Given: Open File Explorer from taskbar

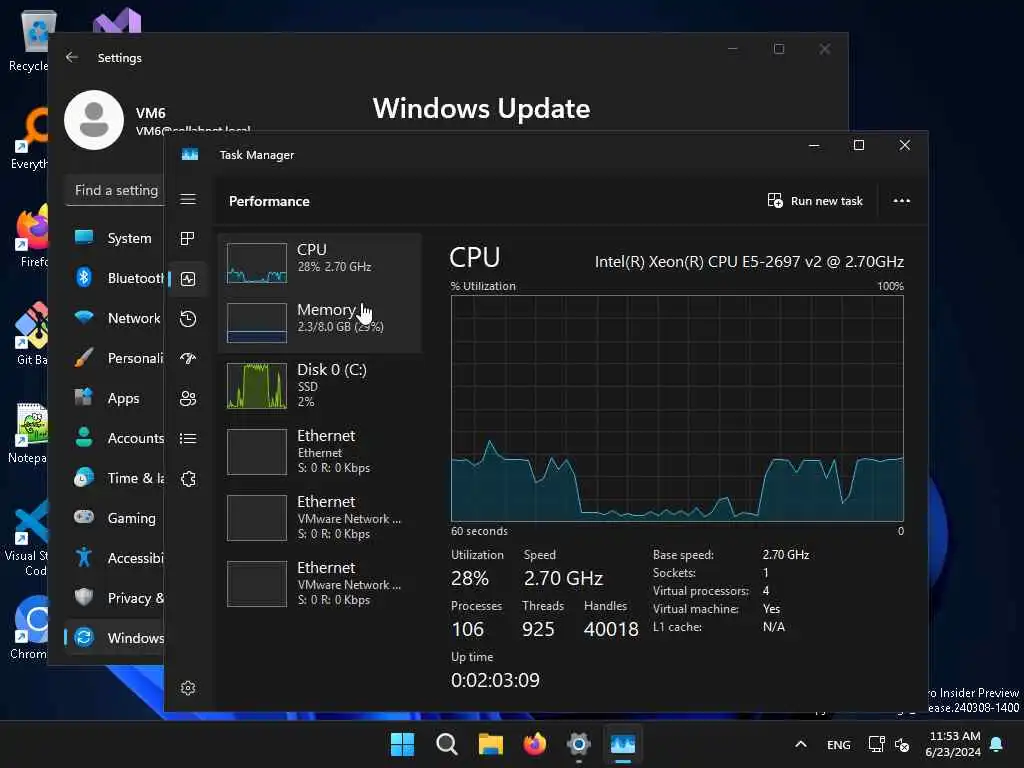Looking at the screenshot, I should click(490, 744).
